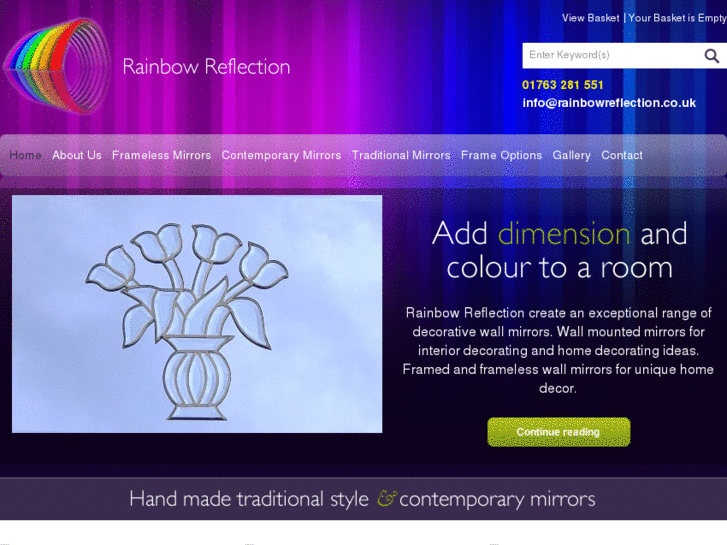Viewport: 727px width, 545px height.
Task: Open Contemporary Mirrors menu item
Action: pyautogui.click(x=281, y=155)
